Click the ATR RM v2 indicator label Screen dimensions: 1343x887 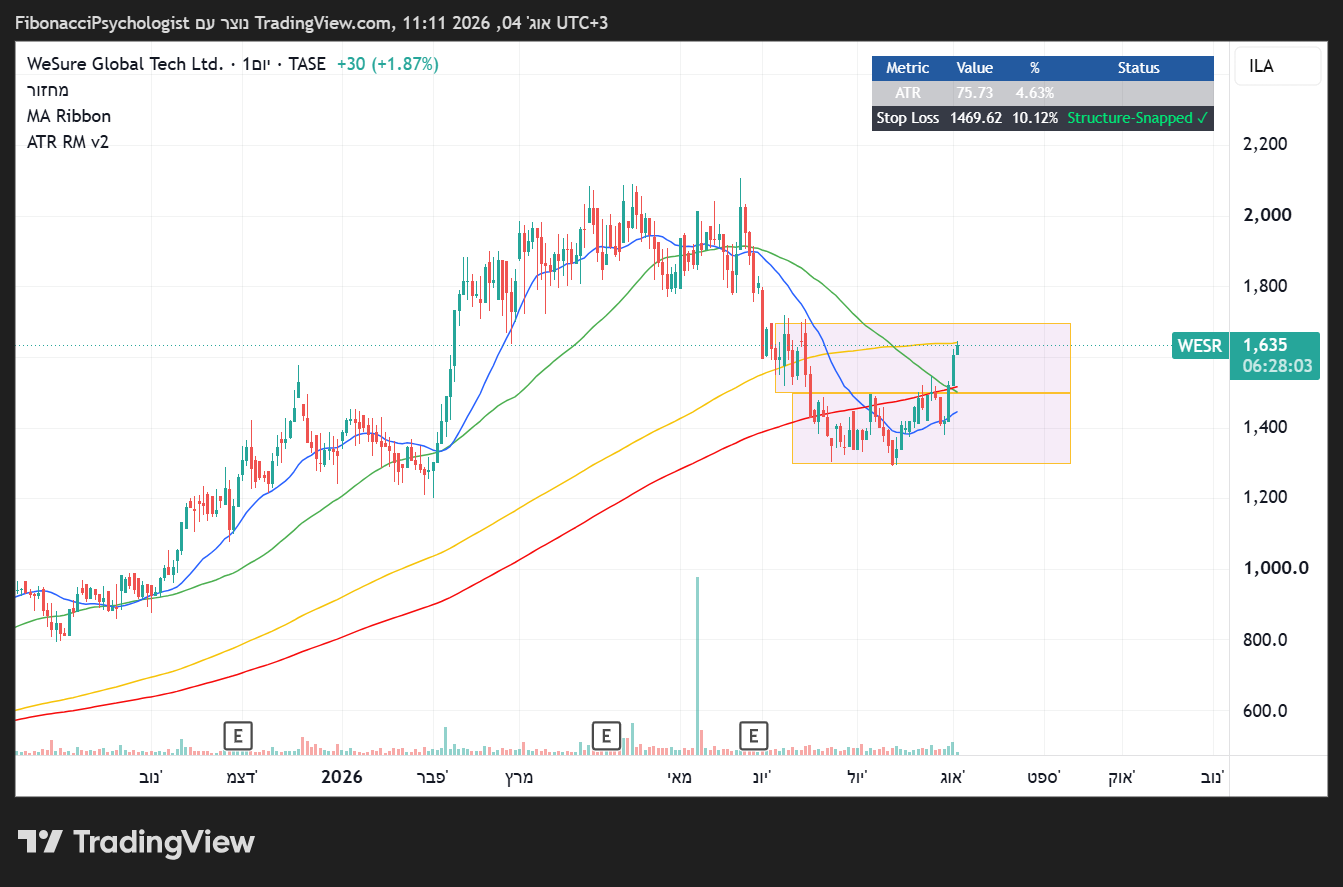point(68,142)
